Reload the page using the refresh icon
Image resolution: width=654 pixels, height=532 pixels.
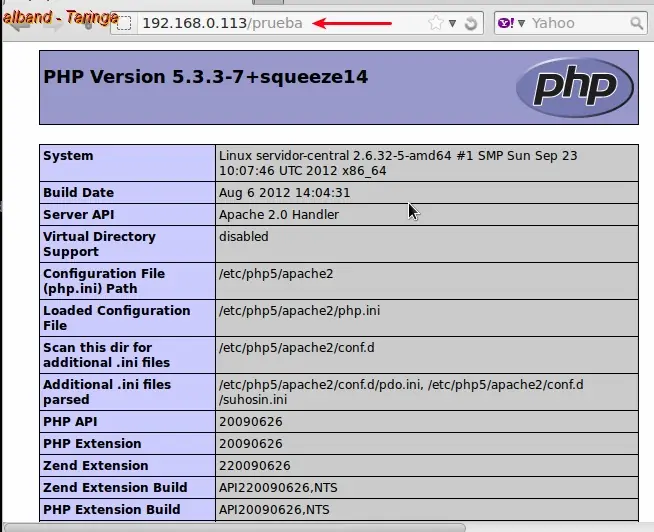[x=470, y=23]
